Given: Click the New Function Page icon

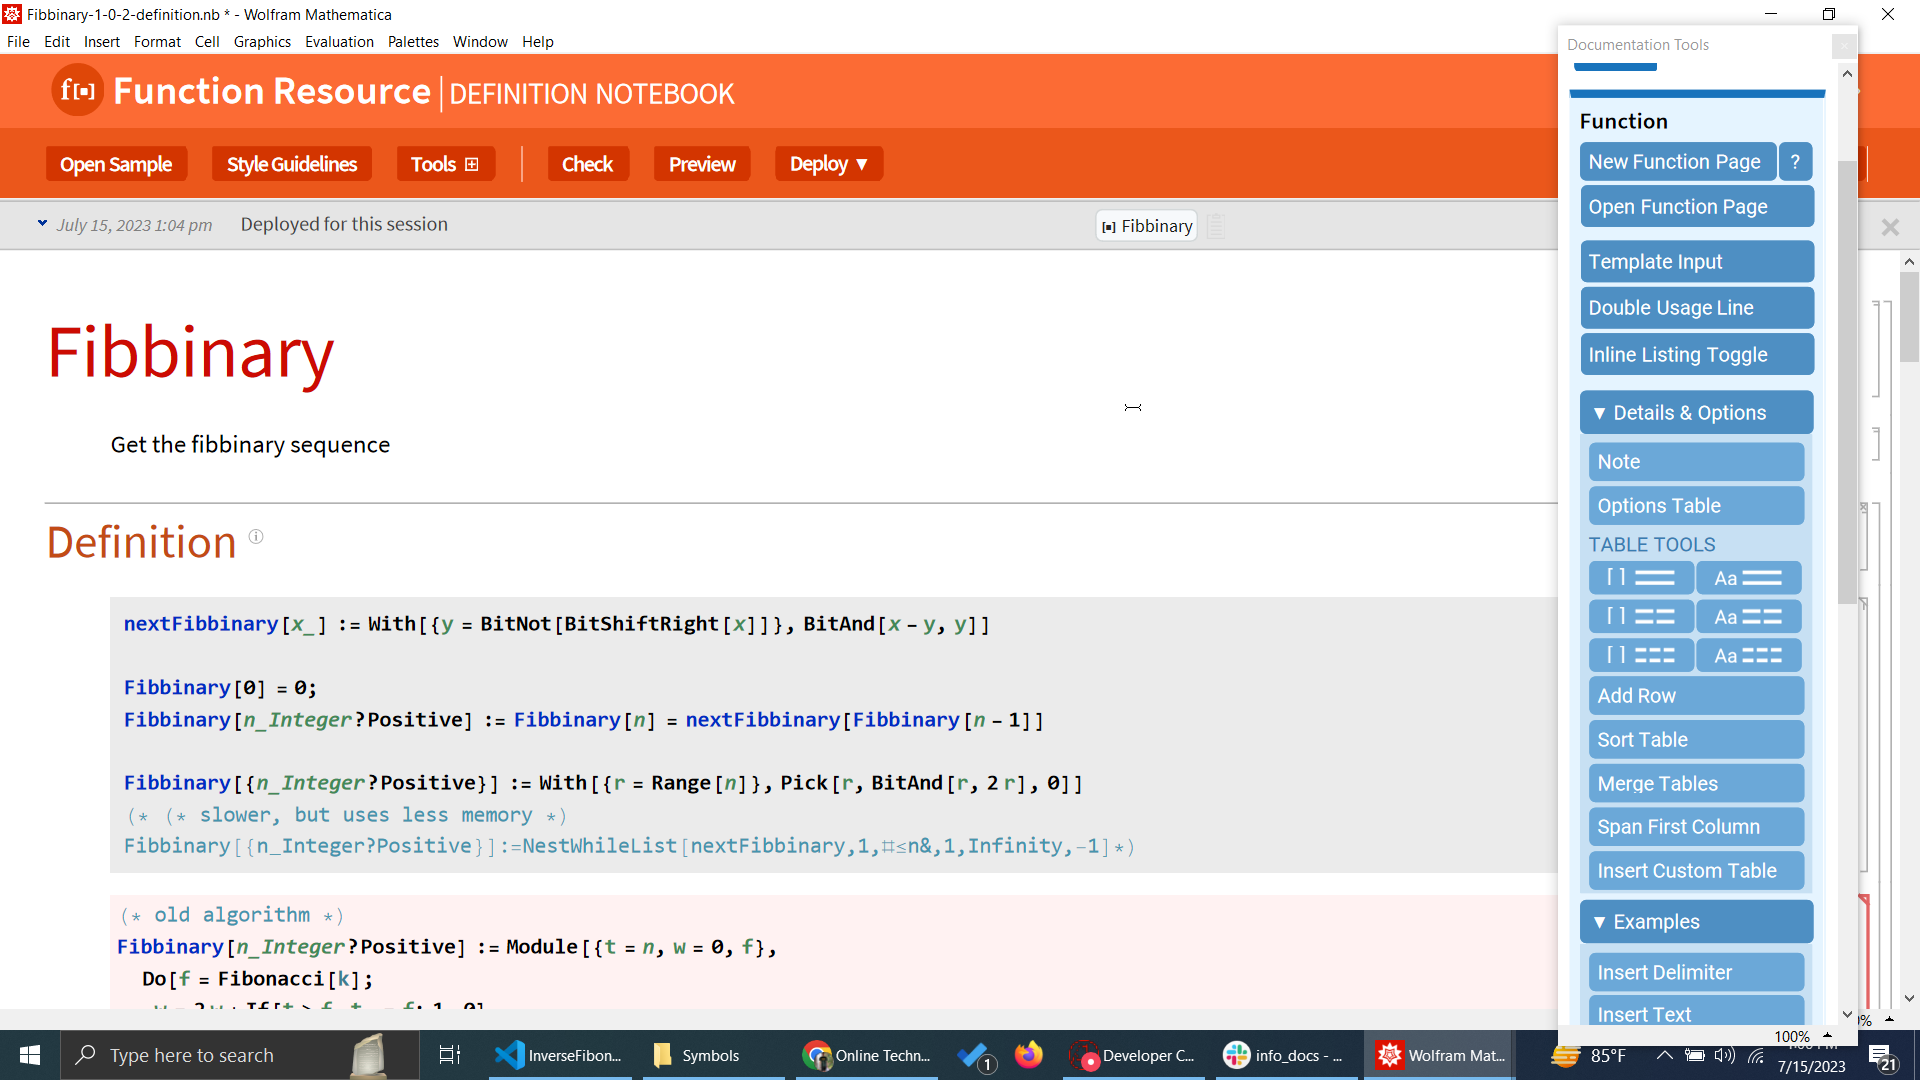Looking at the screenshot, I should click(1673, 161).
